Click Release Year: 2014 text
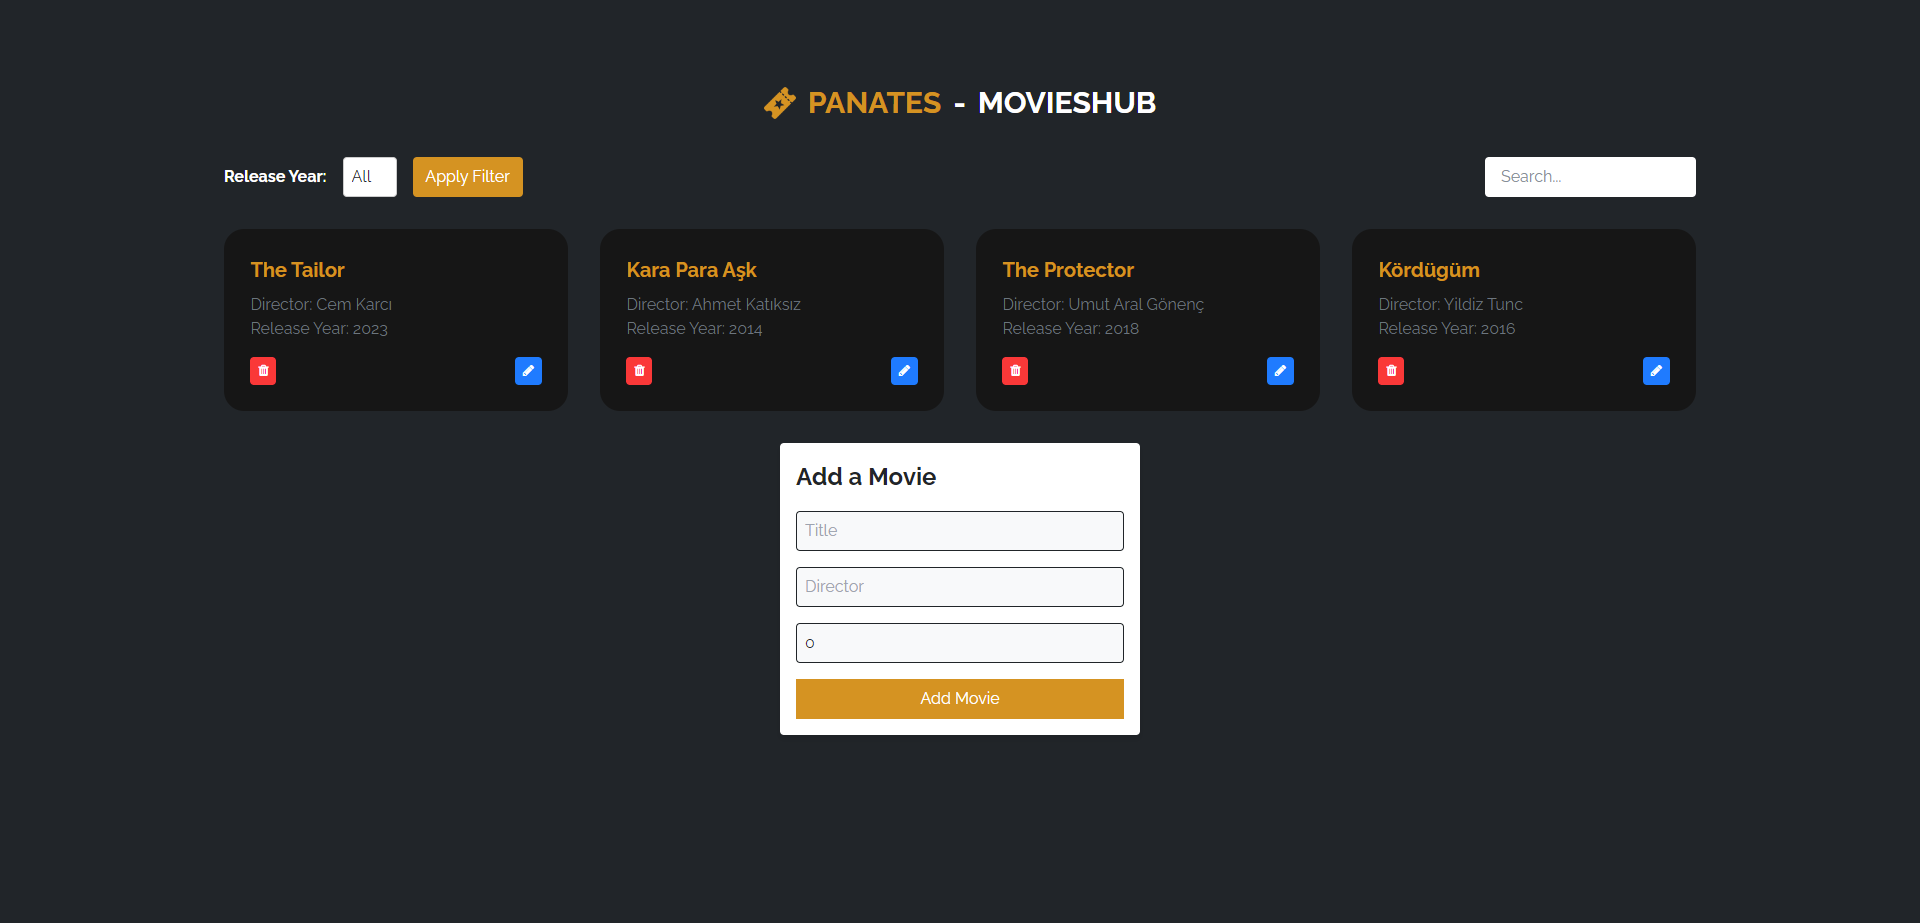The image size is (1920, 923). click(x=694, y=328)
